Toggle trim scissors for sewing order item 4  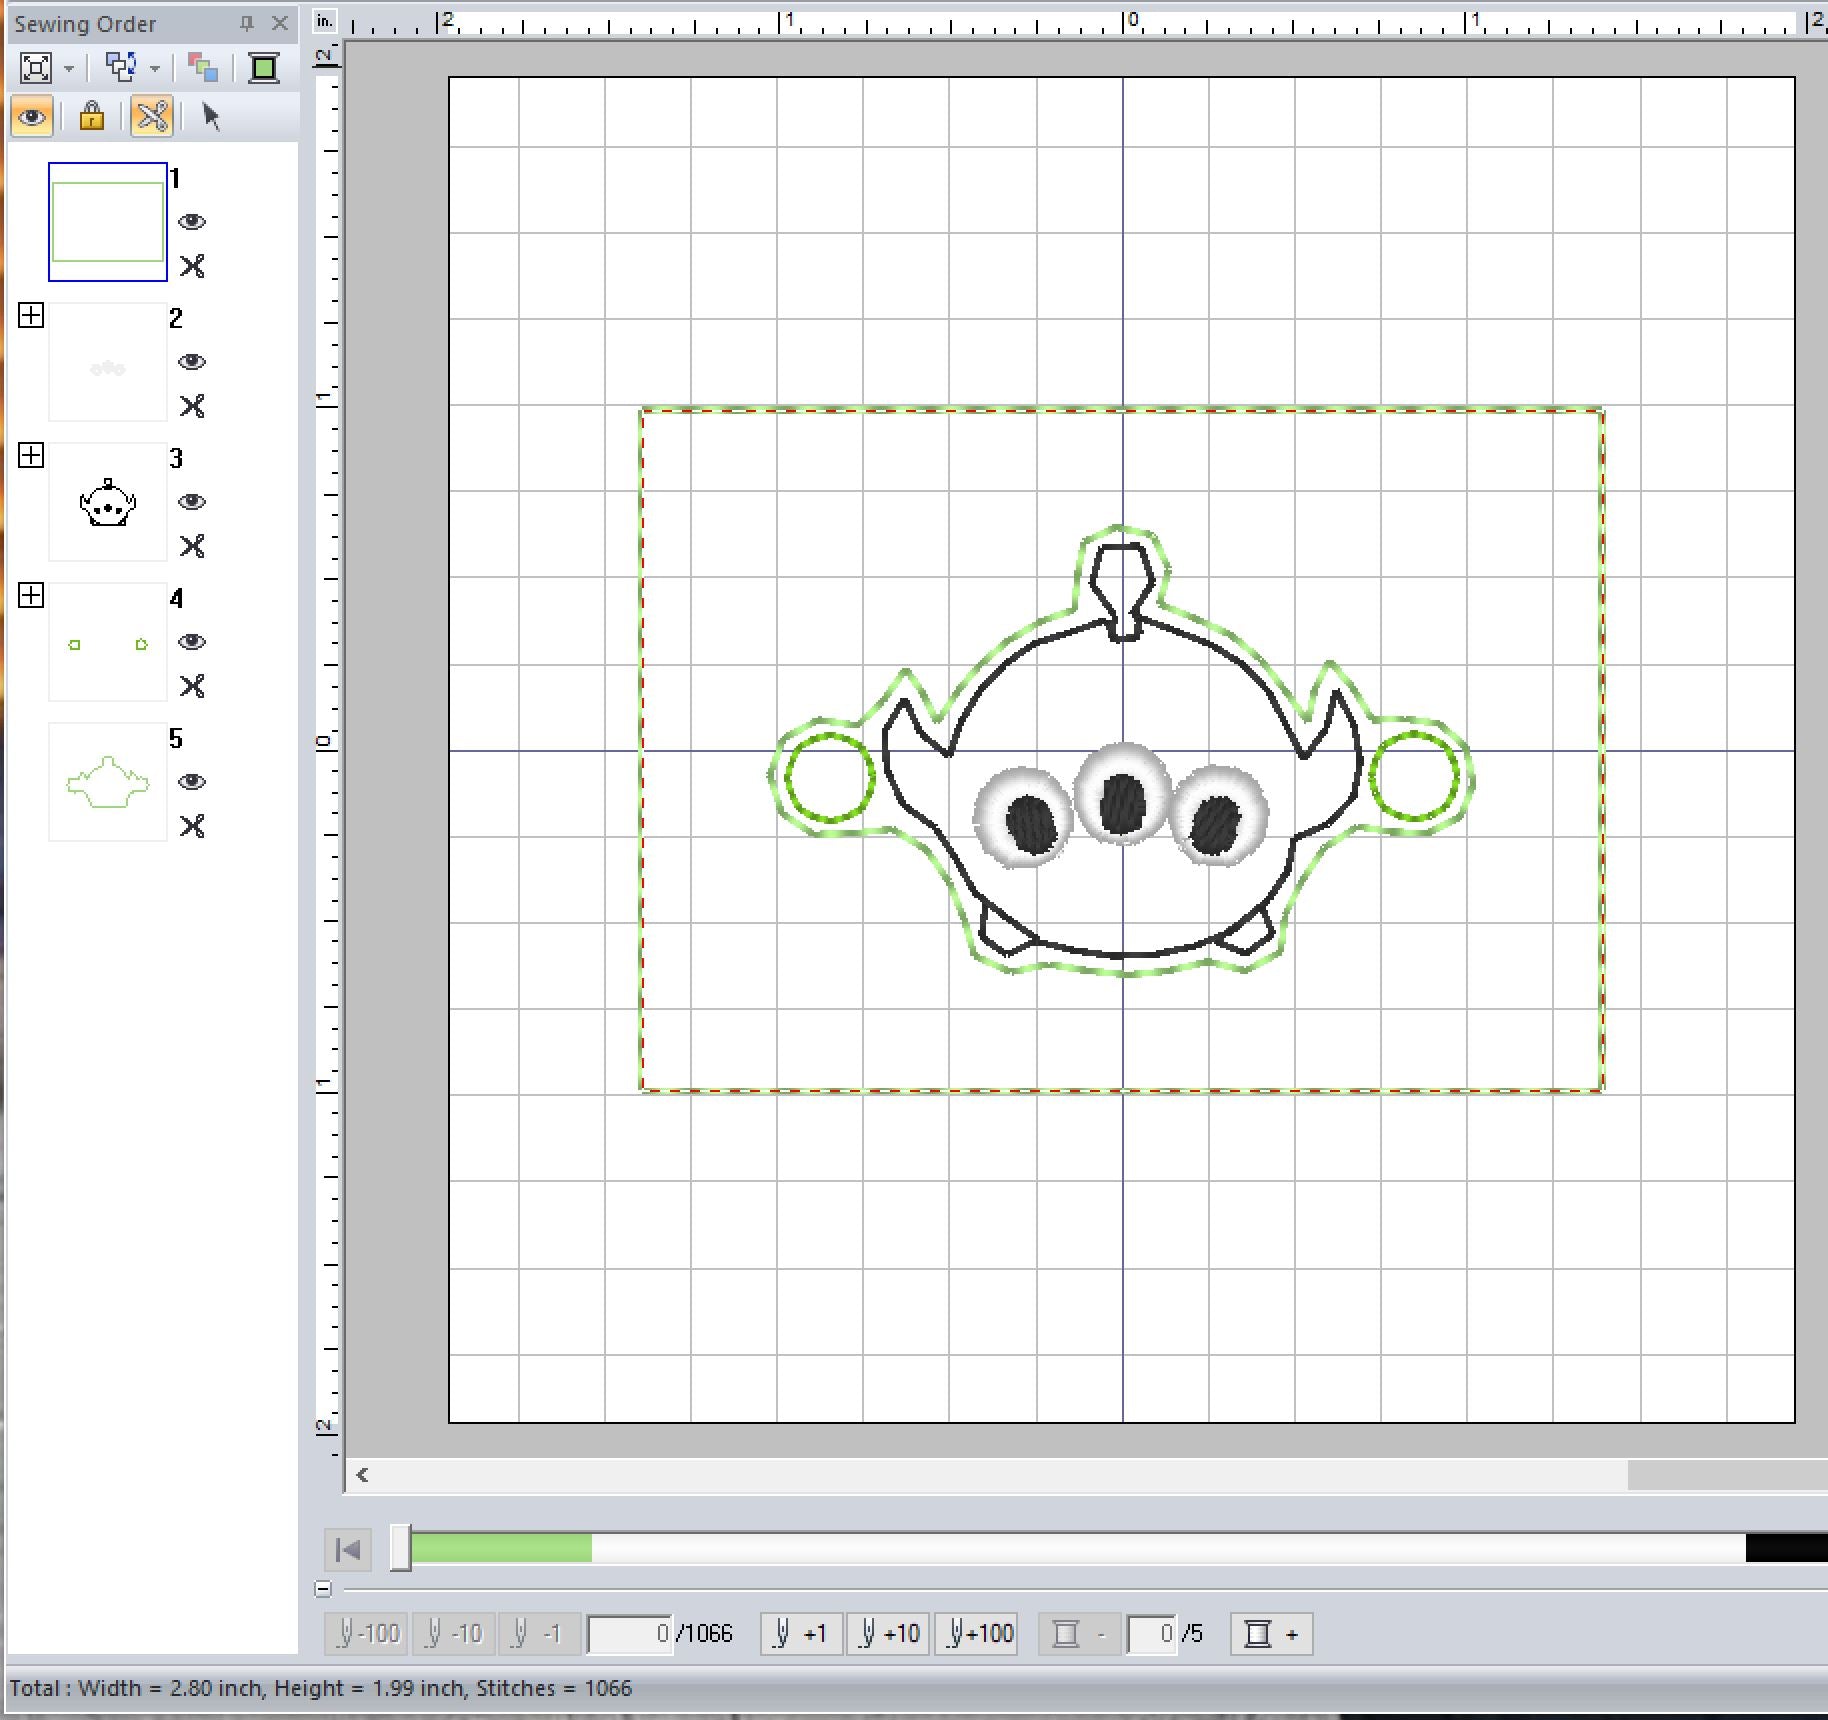pos(192,686)
